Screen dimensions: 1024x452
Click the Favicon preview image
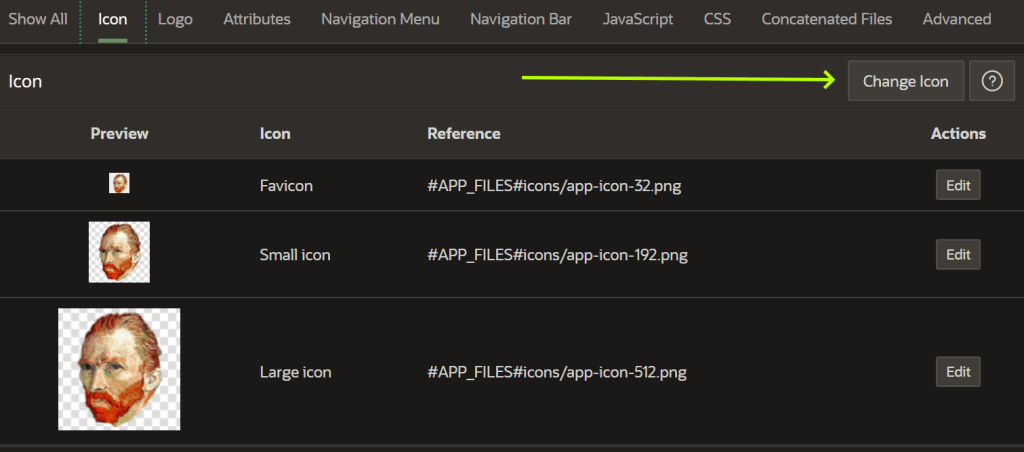click(x=119, y=184)
